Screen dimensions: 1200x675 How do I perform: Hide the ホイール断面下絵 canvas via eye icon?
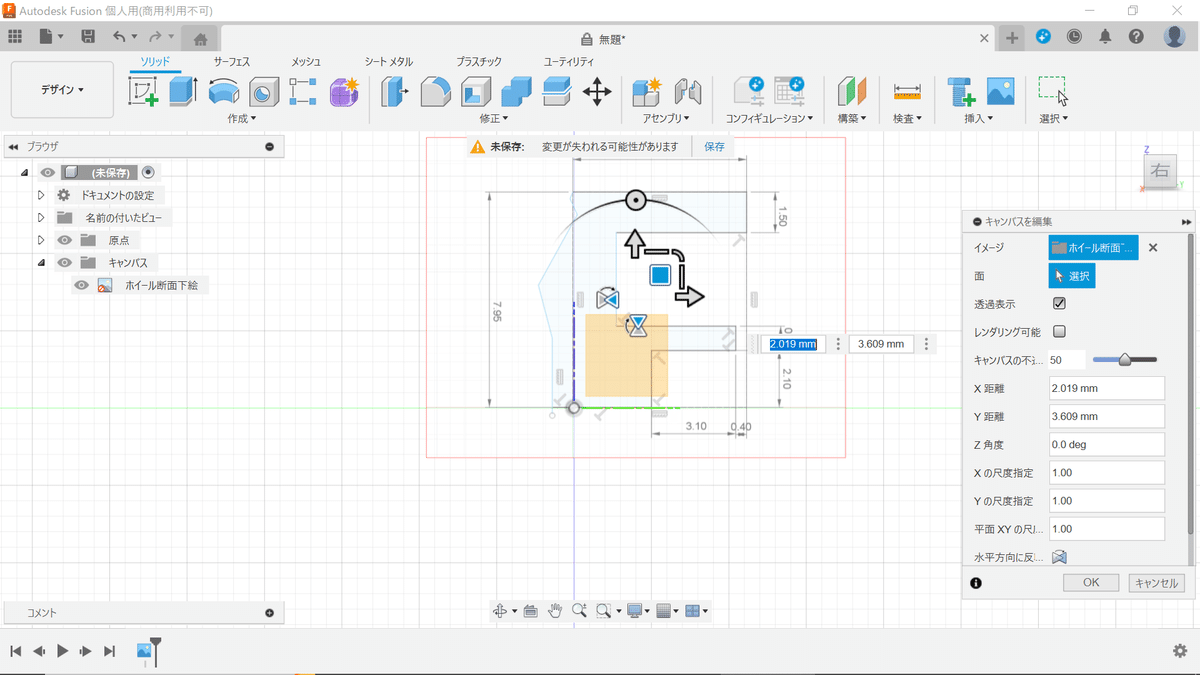click(x=82, y=285)
